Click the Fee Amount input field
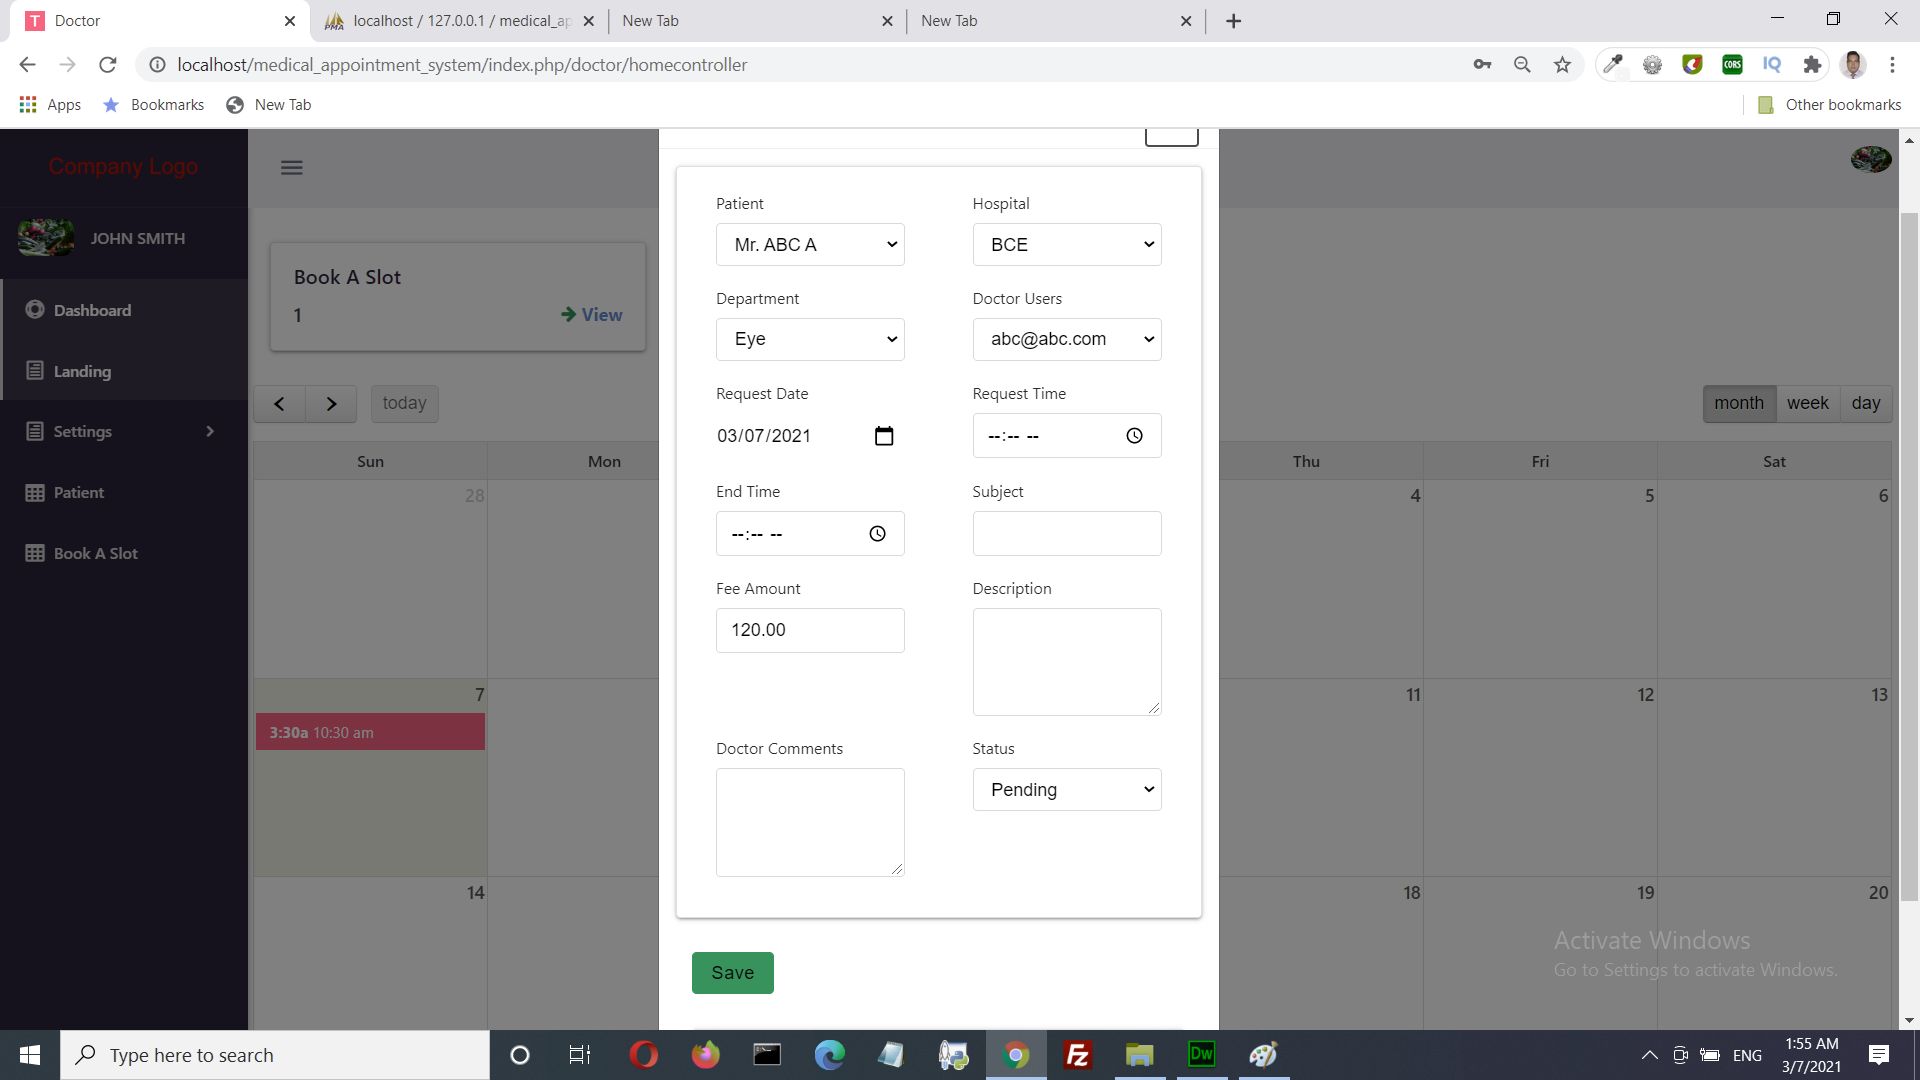This screenshot has width=1920, height=1080. click(x=809, y=631)
